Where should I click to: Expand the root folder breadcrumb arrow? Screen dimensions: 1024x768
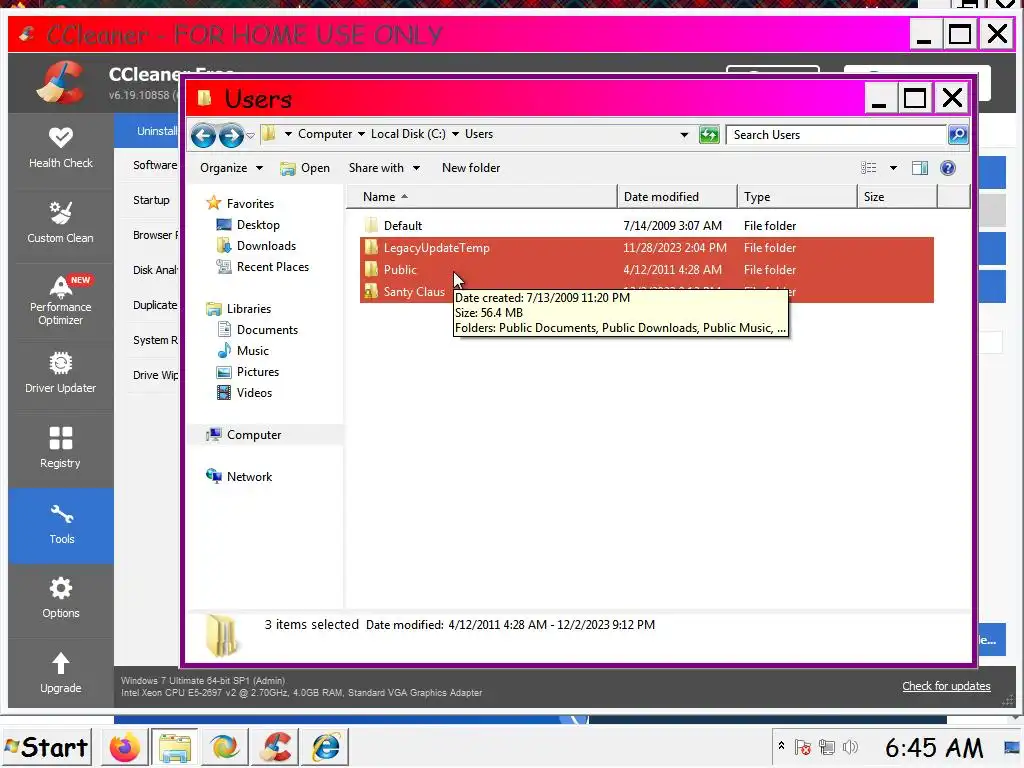[x=288, y=134]
